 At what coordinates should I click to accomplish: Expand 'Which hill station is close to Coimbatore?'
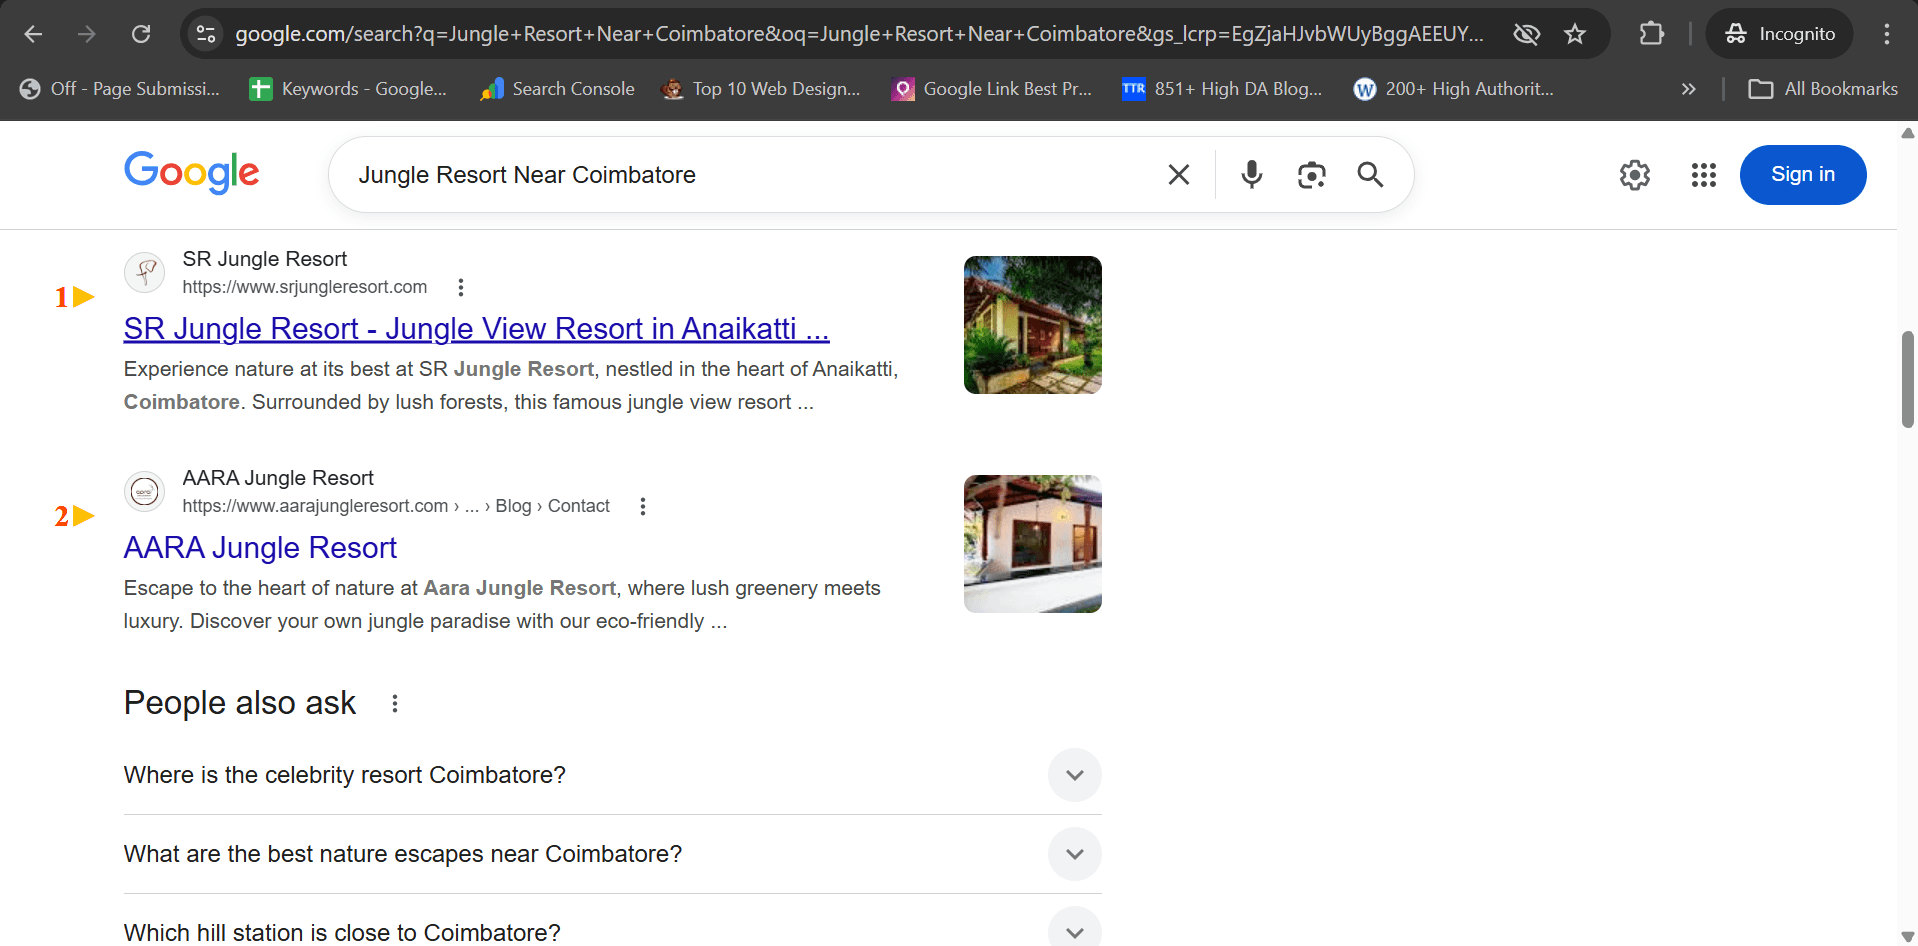point(612,931)
